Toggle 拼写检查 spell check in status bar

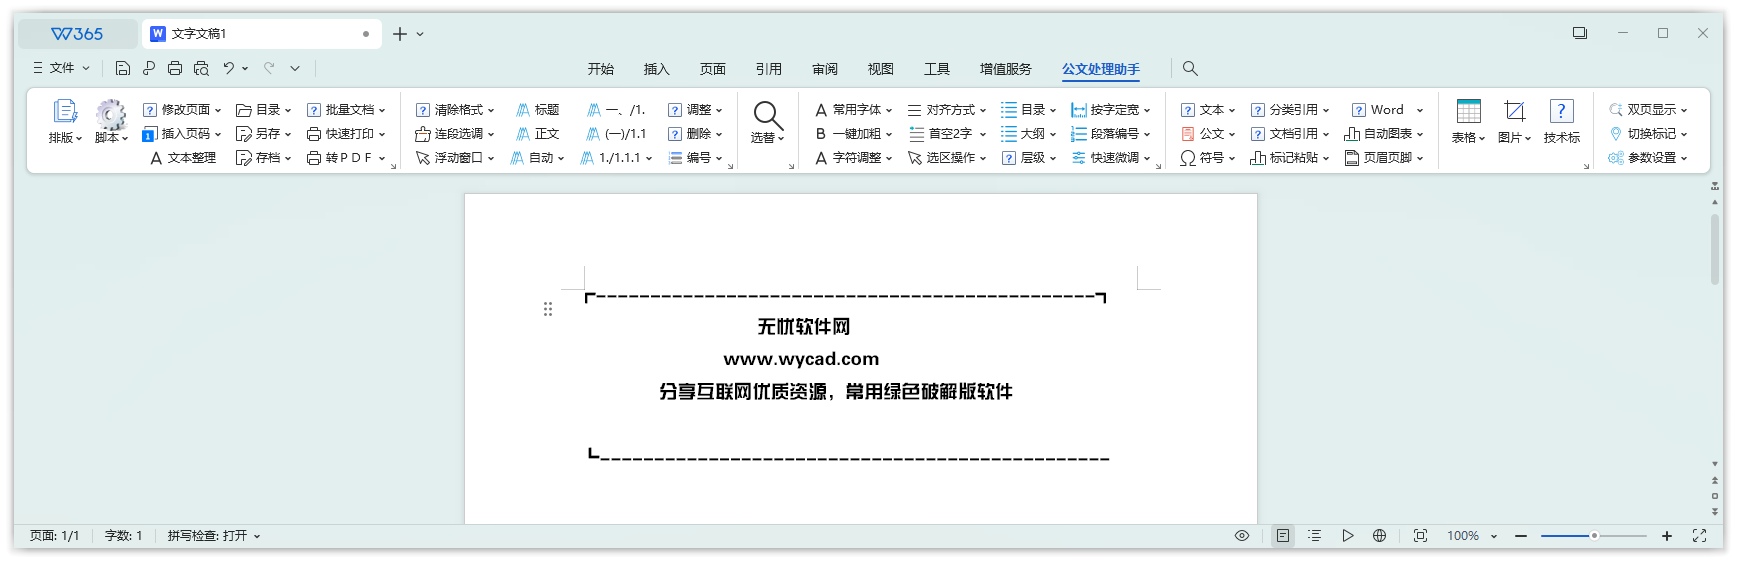click(213, 536)
